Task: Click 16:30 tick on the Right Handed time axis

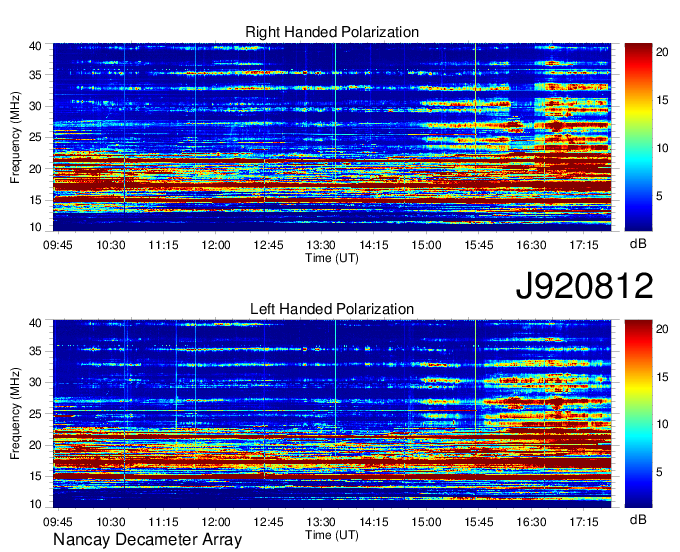Action: click(531, 245)
